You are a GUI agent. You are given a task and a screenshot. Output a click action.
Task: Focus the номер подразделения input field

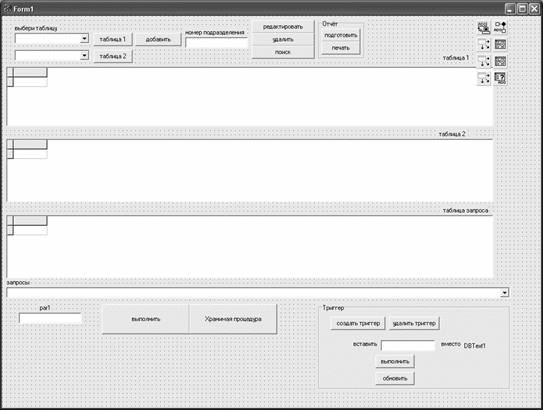coord(217,43)
